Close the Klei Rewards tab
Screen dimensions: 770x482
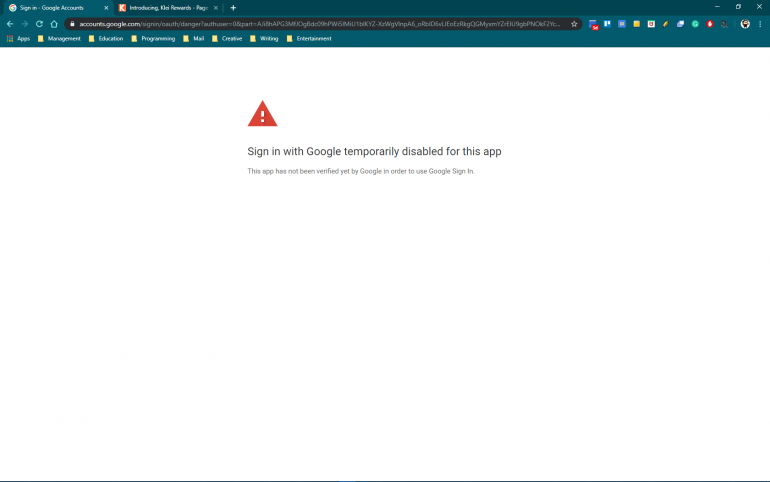click(216, 8)
